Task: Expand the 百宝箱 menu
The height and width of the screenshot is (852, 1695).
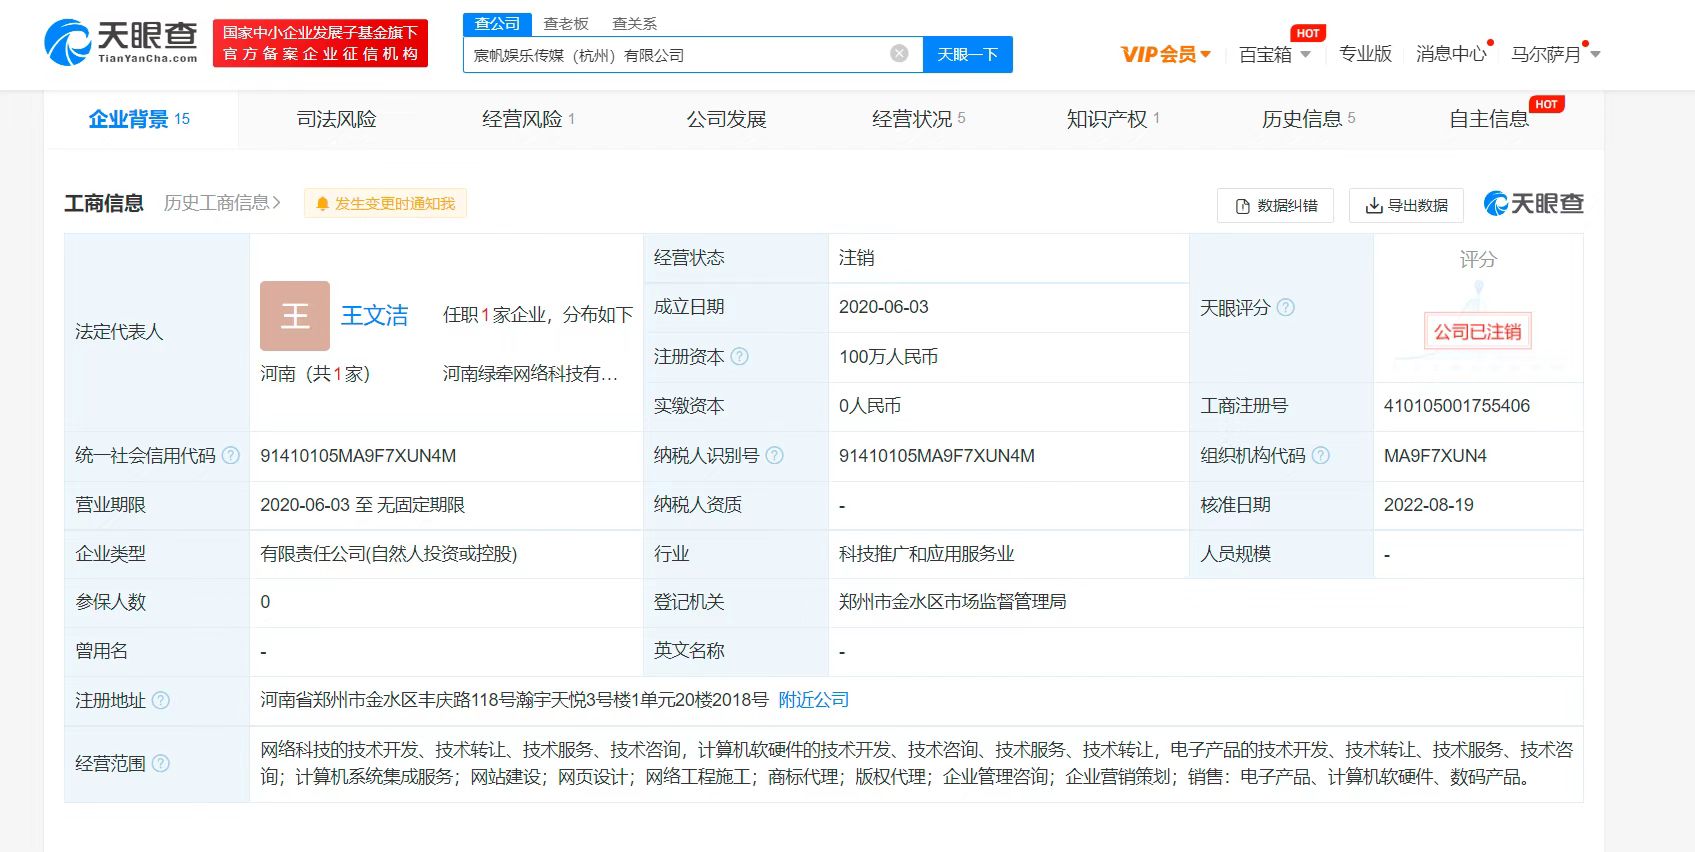Action: pos(1275,54)
